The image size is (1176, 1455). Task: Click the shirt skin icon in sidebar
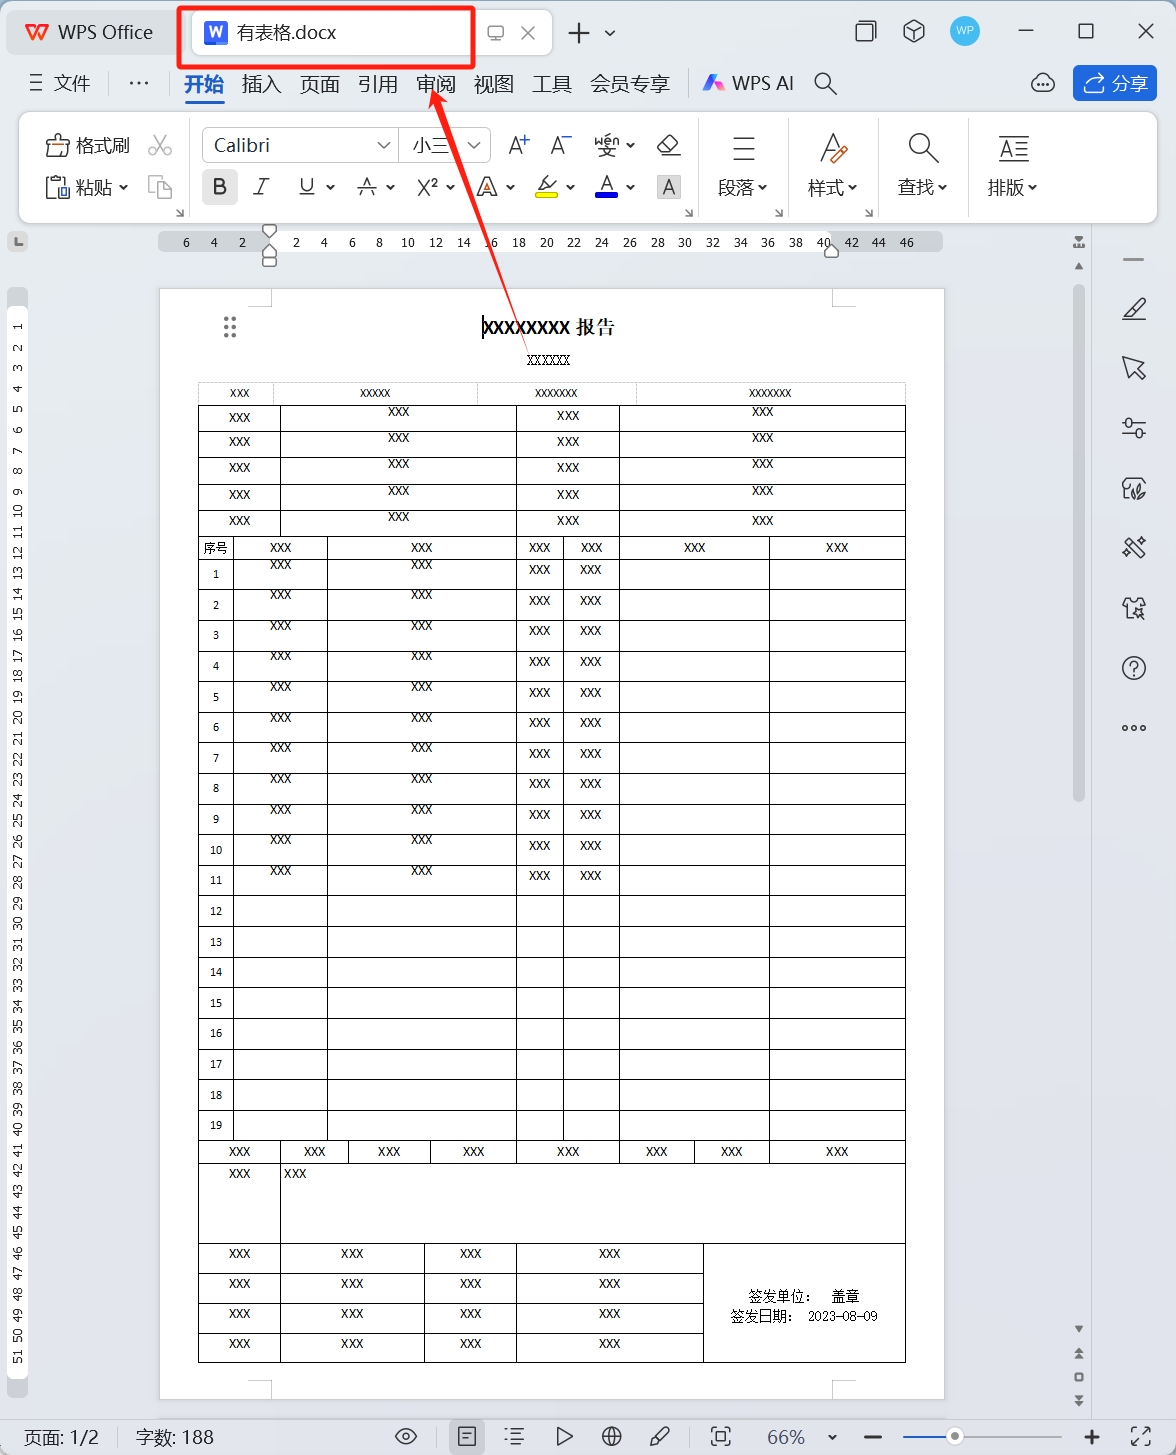point(1134,608)
